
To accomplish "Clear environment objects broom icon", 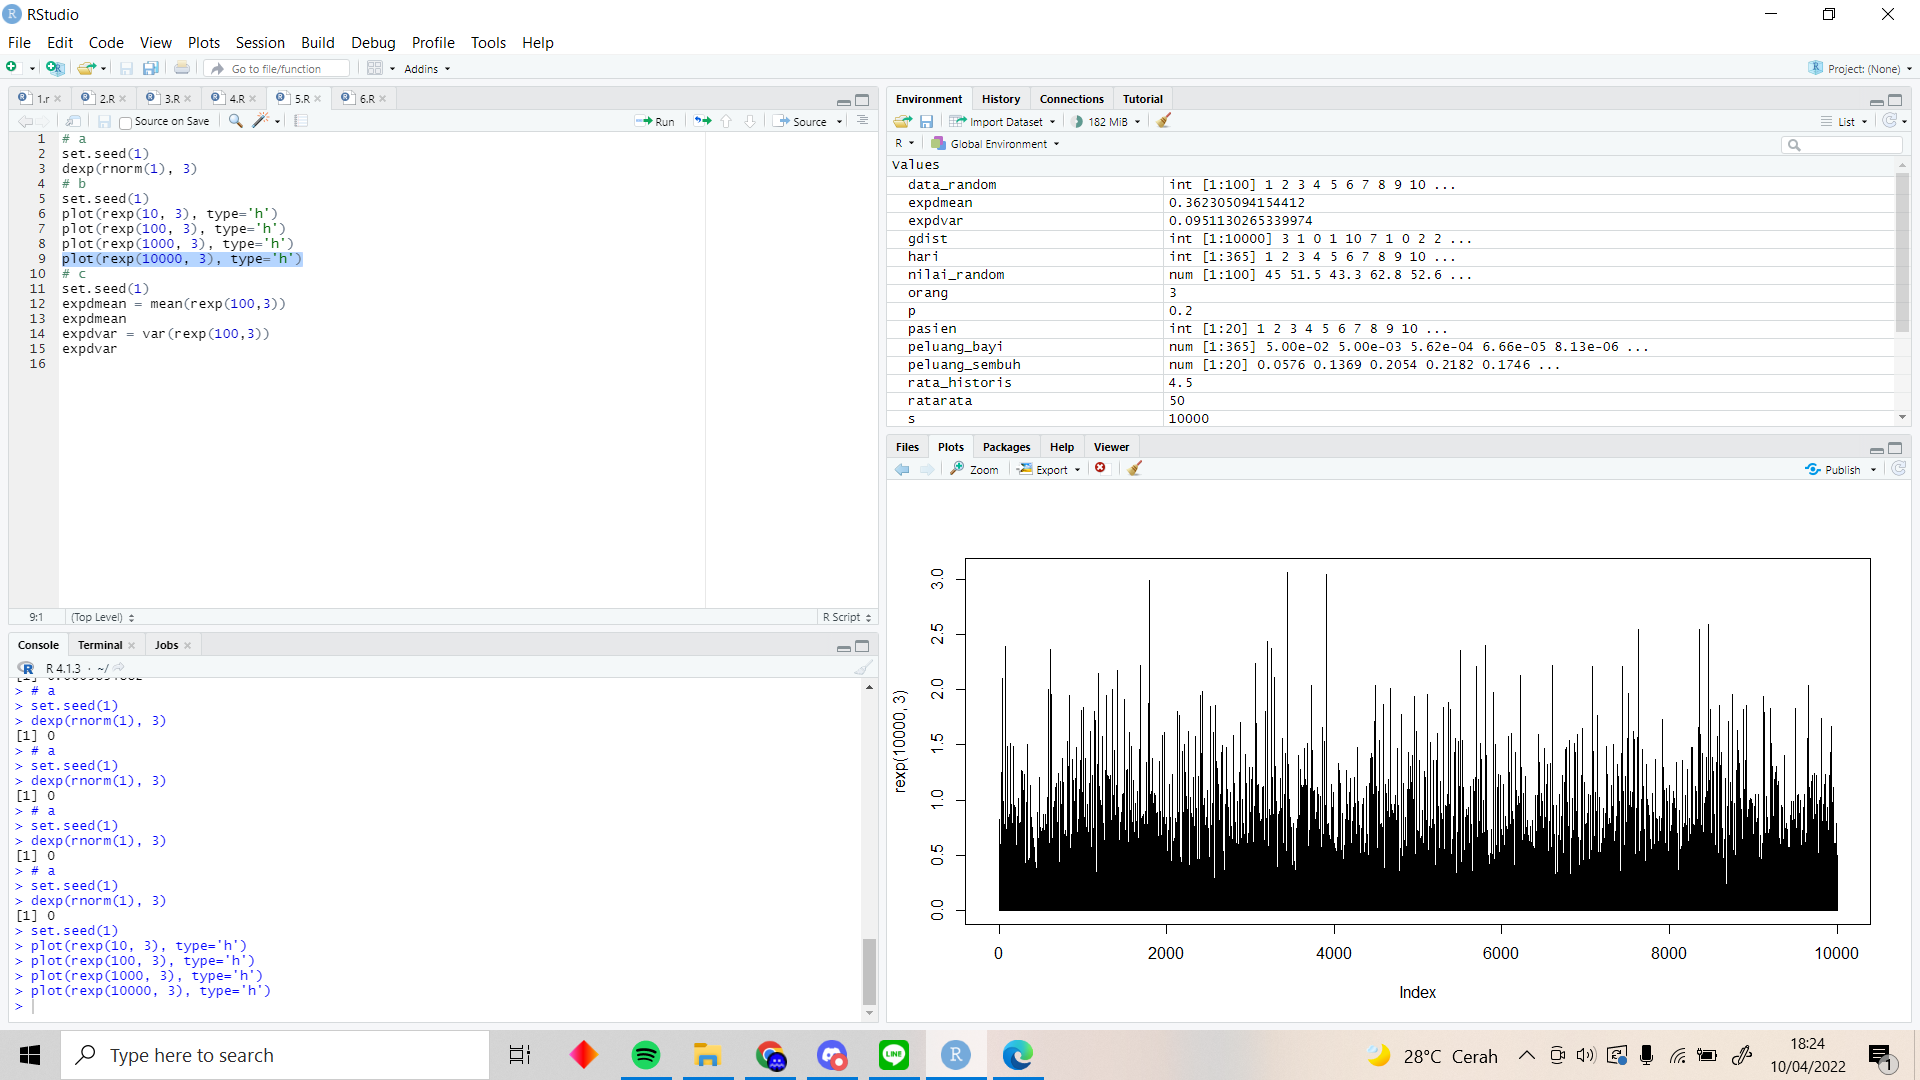I will coord(1164,121).
